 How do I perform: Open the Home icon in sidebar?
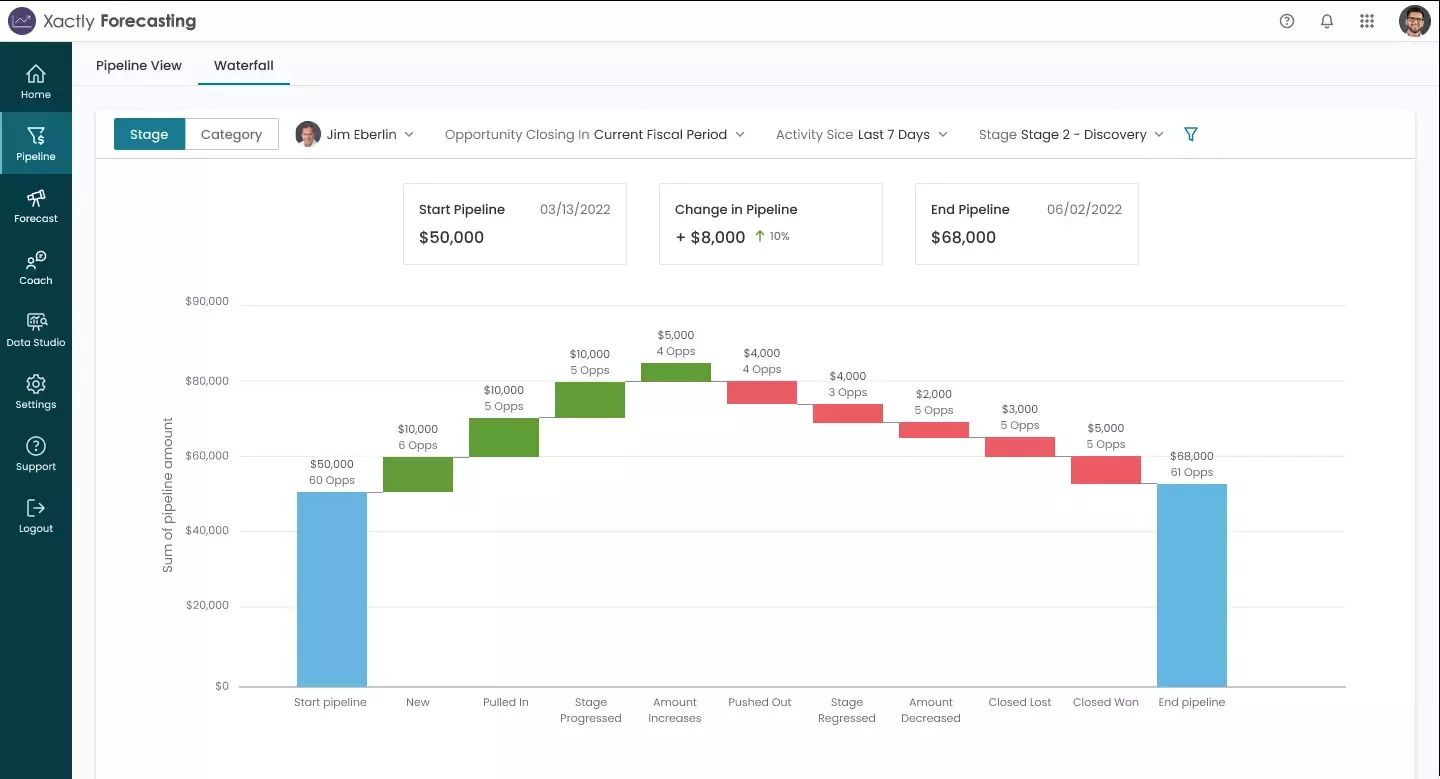click(x=36, y=75)
